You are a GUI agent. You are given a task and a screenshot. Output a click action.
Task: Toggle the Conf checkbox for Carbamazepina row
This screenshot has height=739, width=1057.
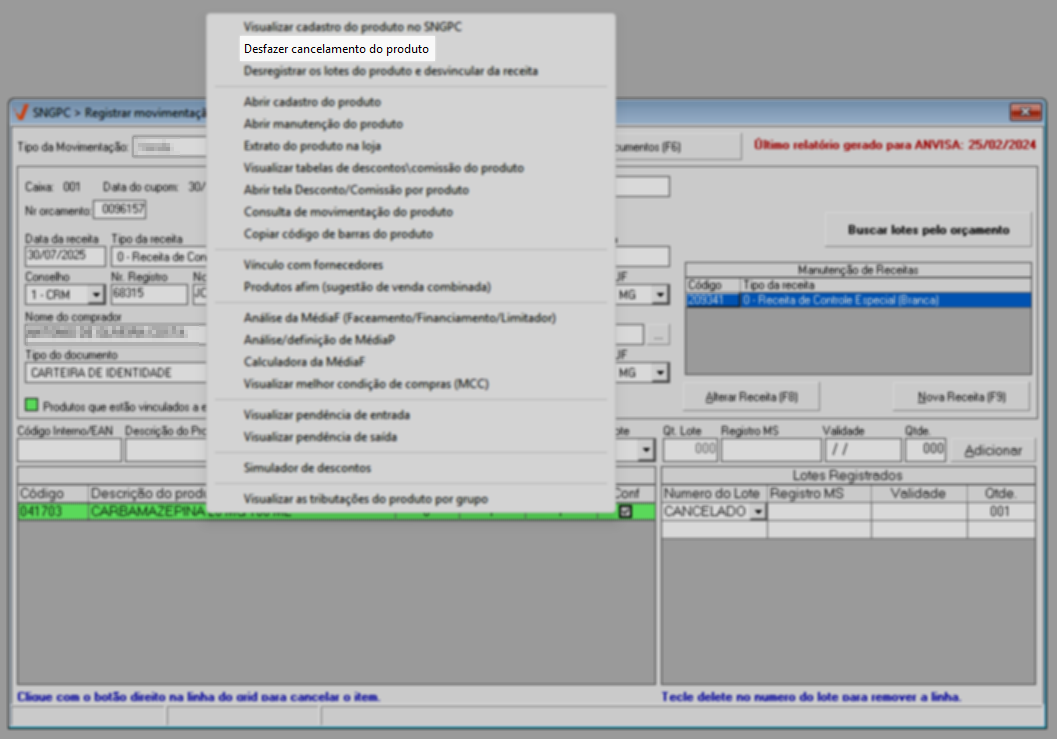point(626,512)
